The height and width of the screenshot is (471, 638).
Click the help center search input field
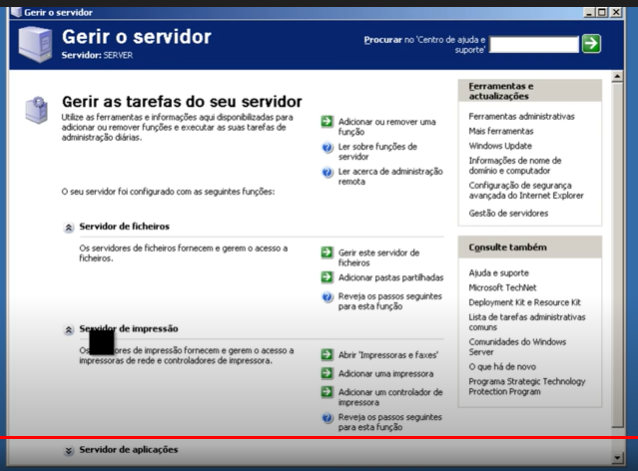(535, 44)
